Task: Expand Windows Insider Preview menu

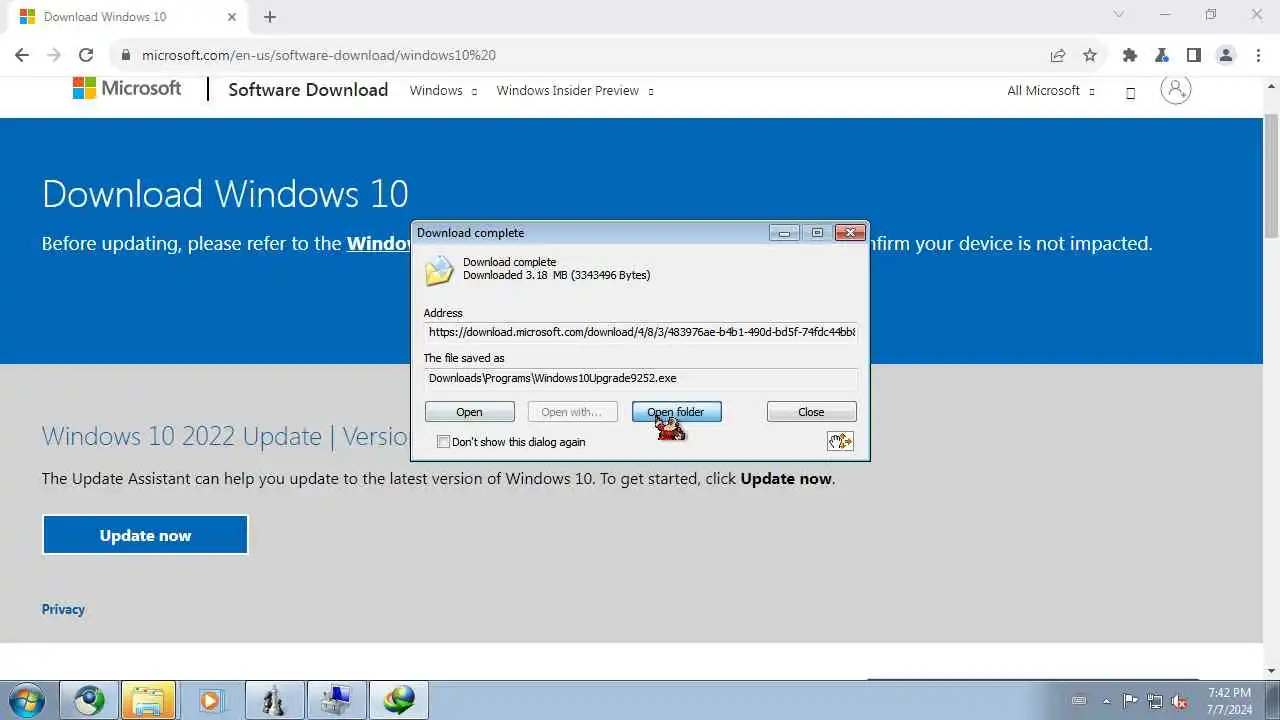Action: 575,90
